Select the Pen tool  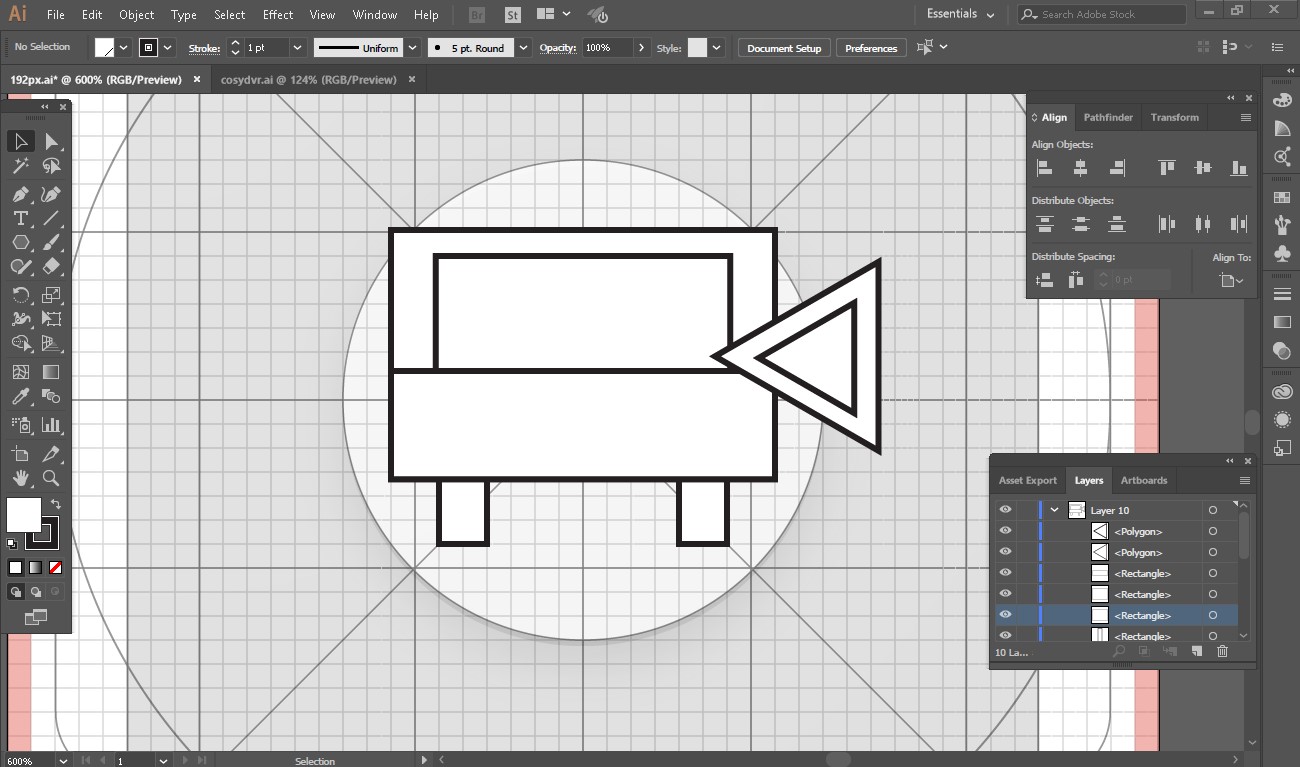20,194
